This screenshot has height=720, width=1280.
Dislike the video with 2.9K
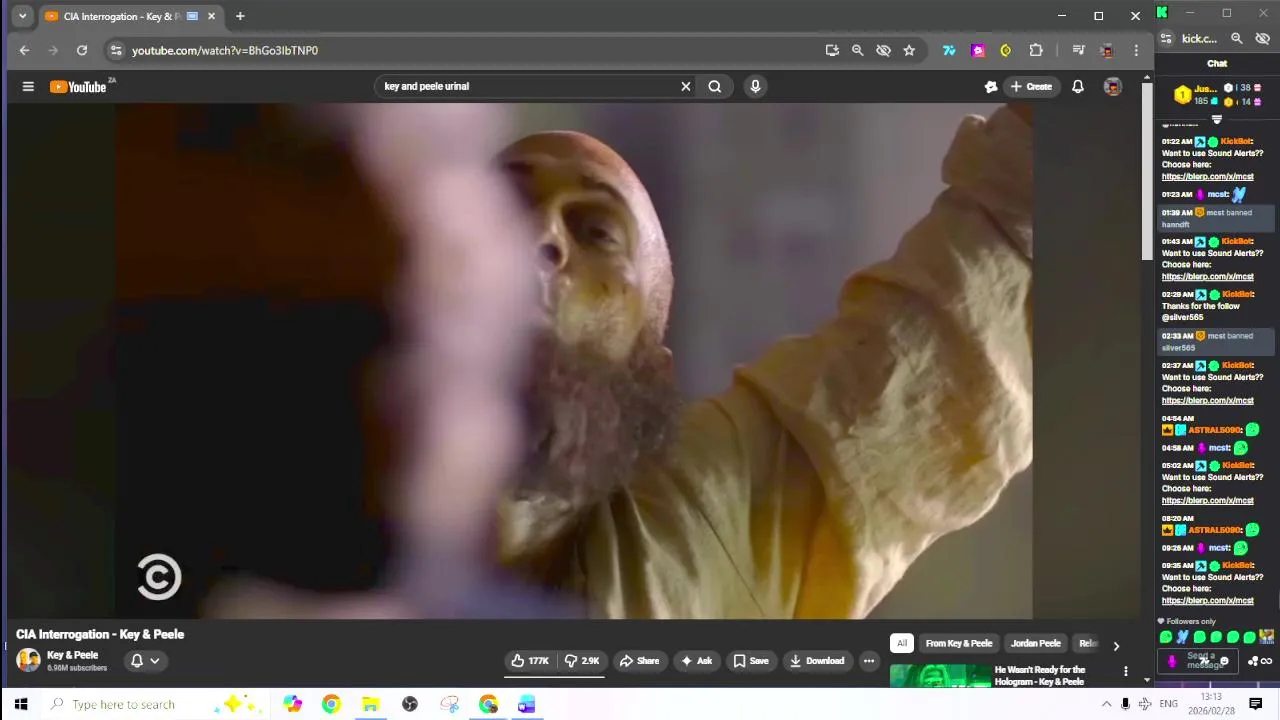point(582,661)
